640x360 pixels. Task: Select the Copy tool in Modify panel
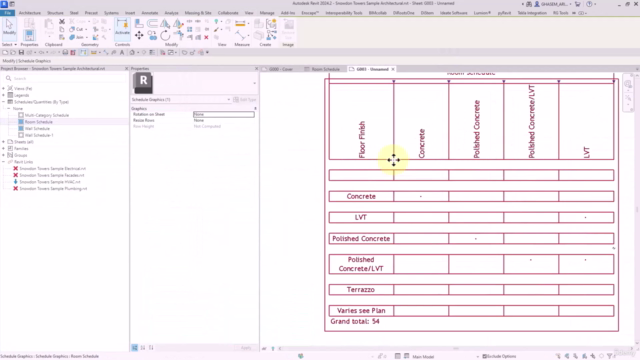(152, 36)
